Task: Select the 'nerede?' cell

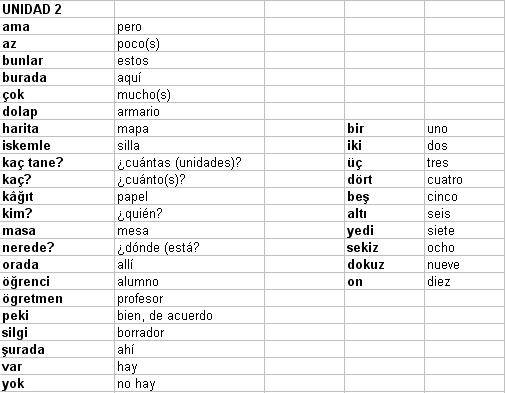Action: (57, 247)
